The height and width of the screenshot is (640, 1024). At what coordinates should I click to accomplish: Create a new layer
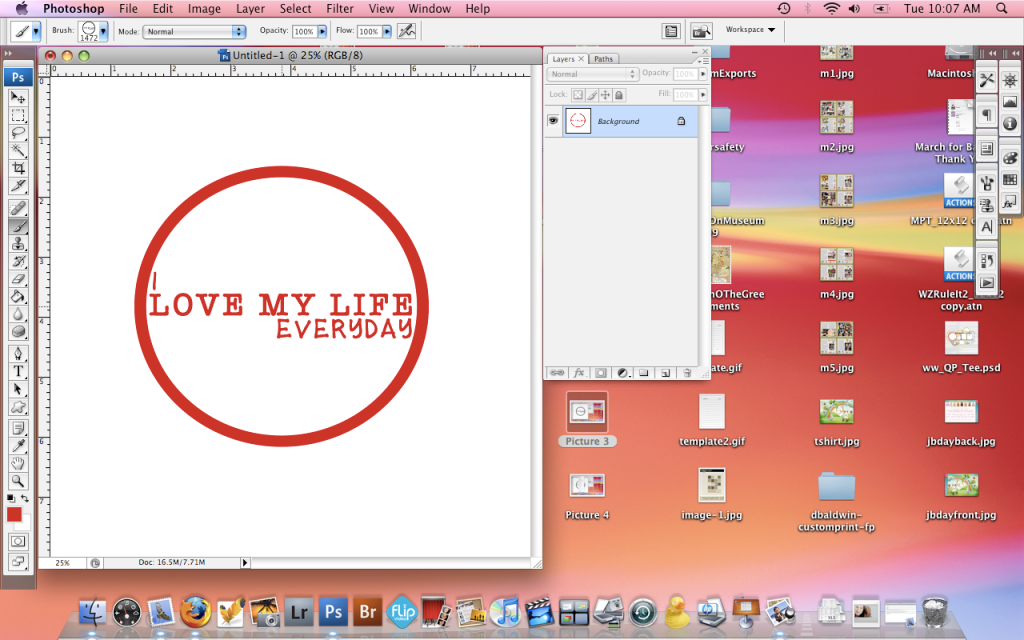point(665,373)
